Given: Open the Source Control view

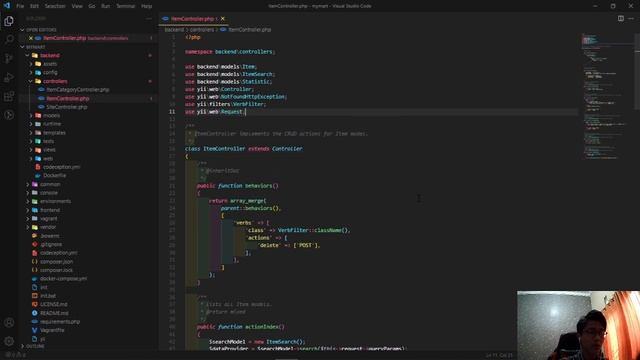Looking at the screenshot, I should pos(9,58).
